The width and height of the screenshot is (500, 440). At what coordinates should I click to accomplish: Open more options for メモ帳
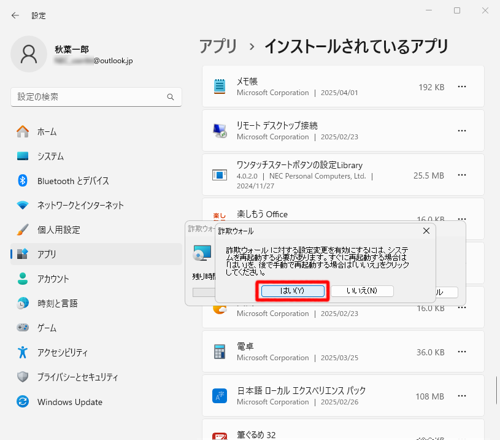pos(462,87)
